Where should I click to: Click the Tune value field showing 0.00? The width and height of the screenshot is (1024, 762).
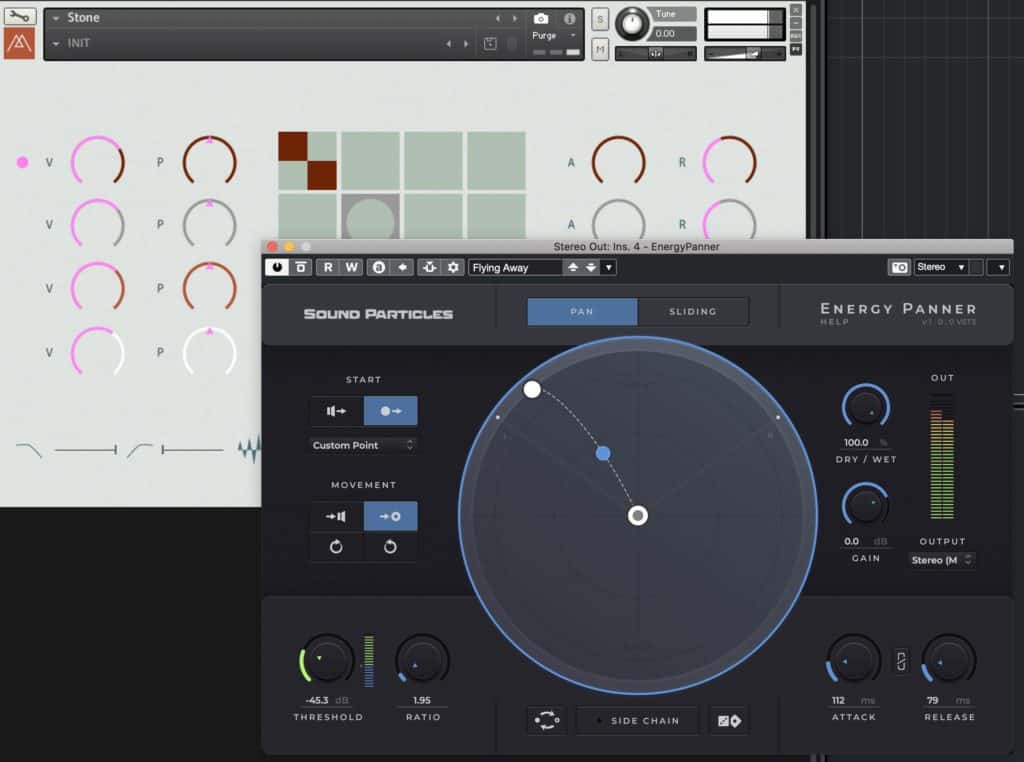pyautogui.click(x=674, y=33)
